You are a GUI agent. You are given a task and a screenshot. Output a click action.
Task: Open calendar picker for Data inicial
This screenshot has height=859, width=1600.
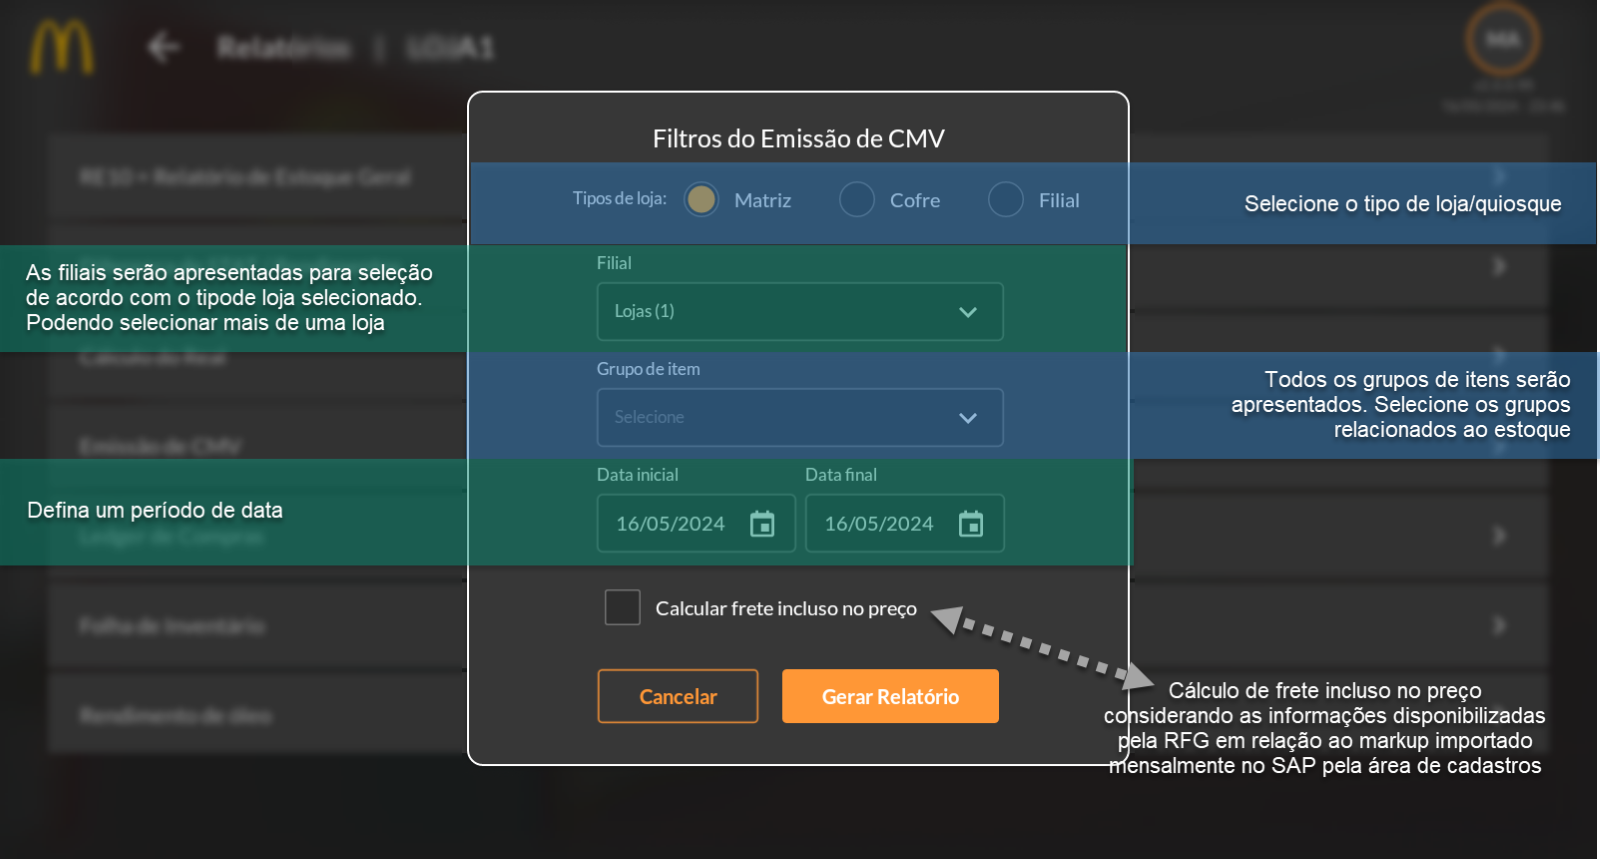pyautogui.click(x=762, y=523)
